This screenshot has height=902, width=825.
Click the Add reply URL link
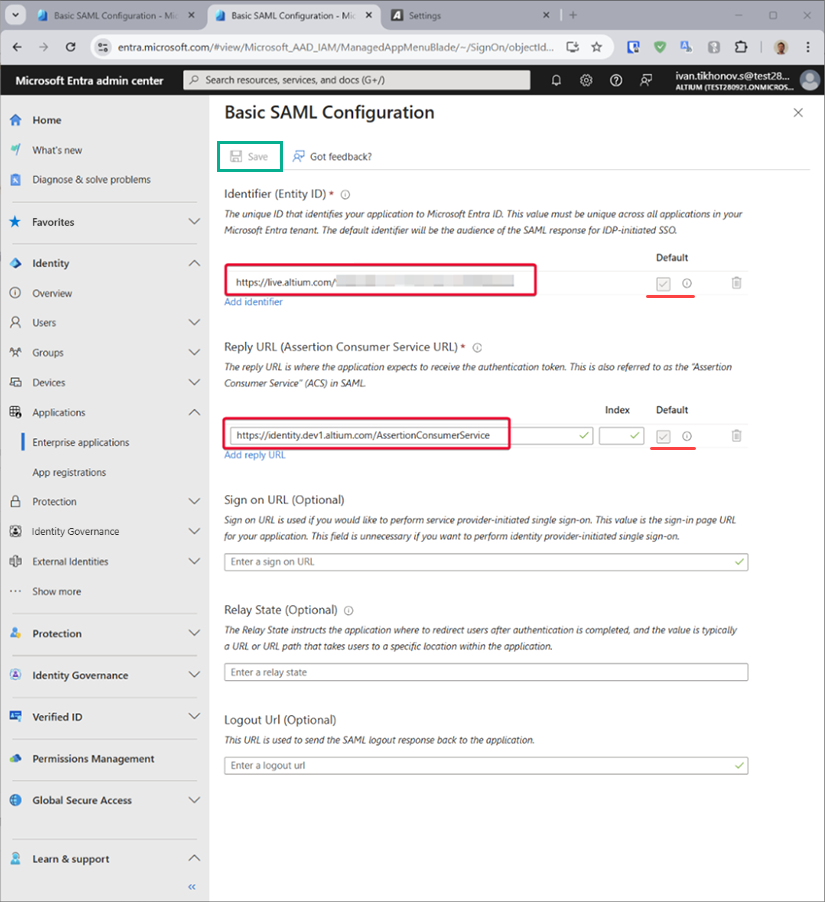(255, 455)
